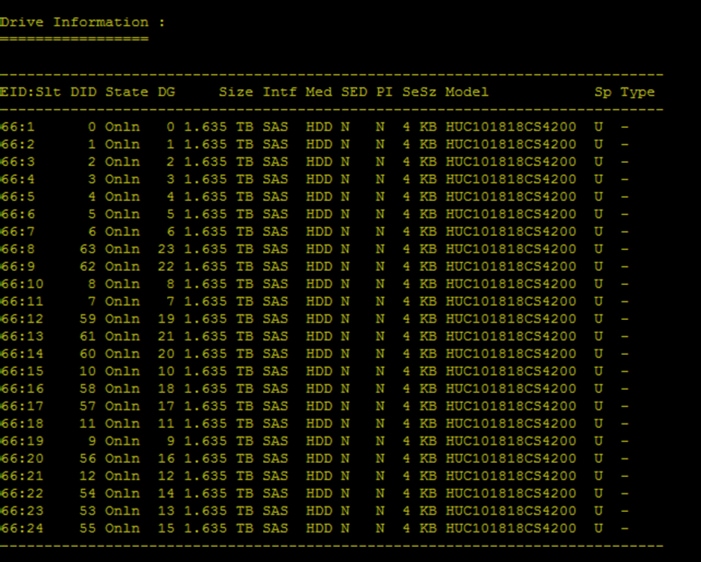
Task: Click the 'SeSz' column header
Action: pos(419,92)
